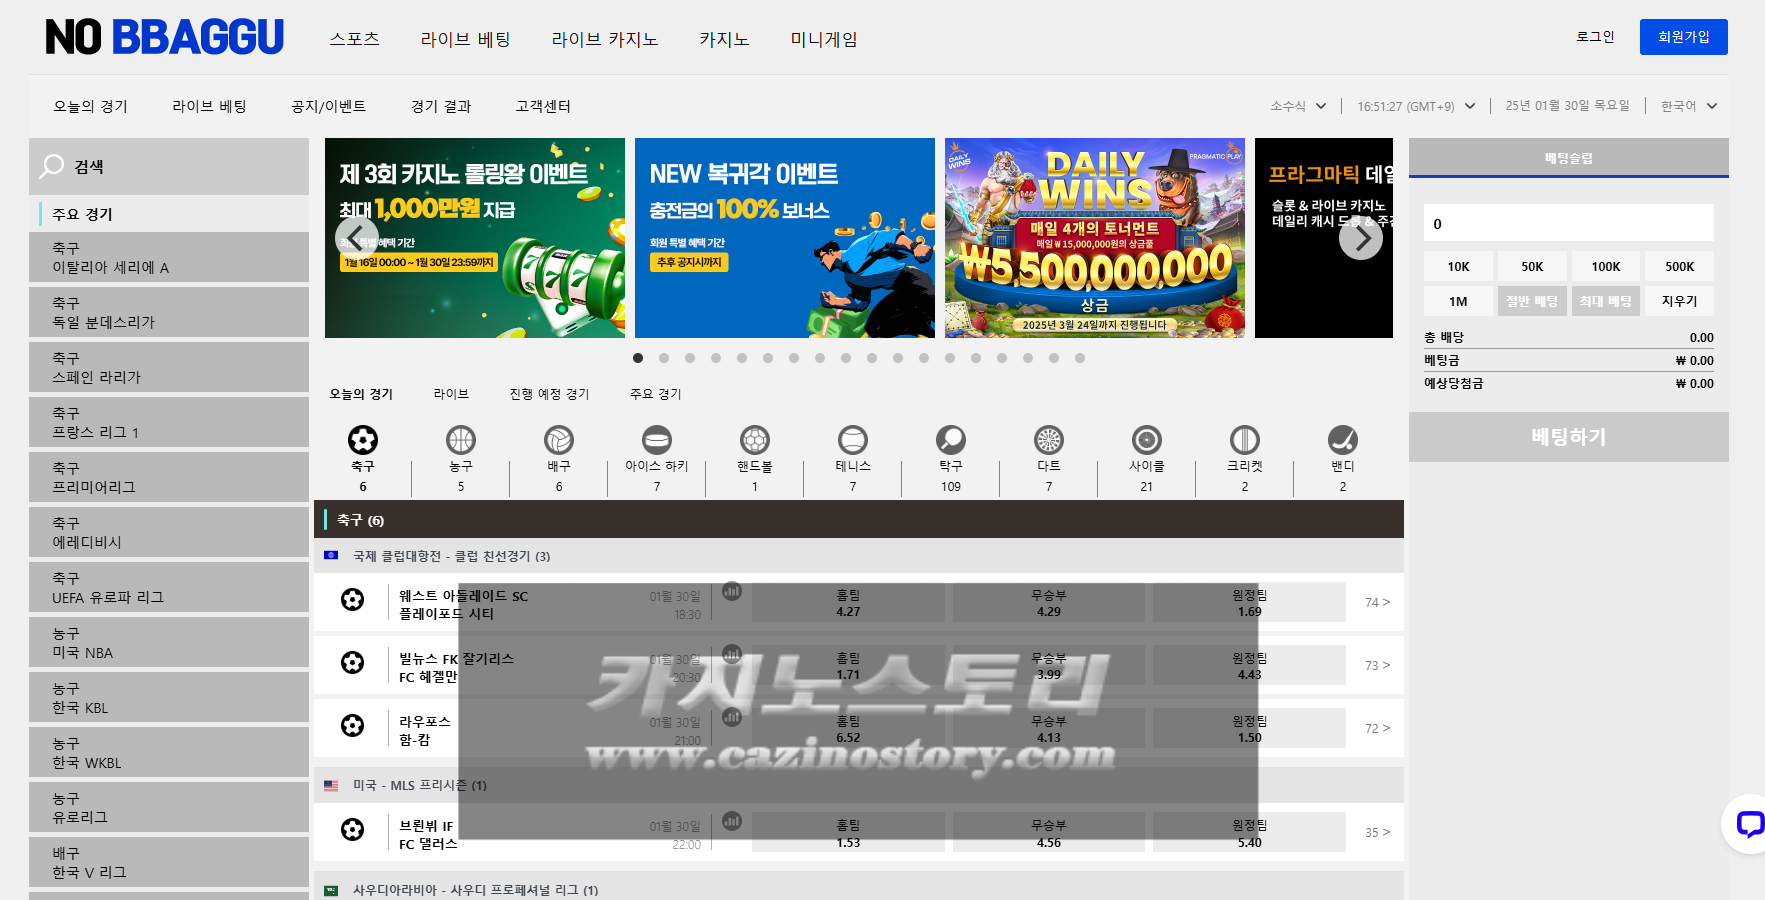Open the 미니게임 top menu

click(824, 39)
